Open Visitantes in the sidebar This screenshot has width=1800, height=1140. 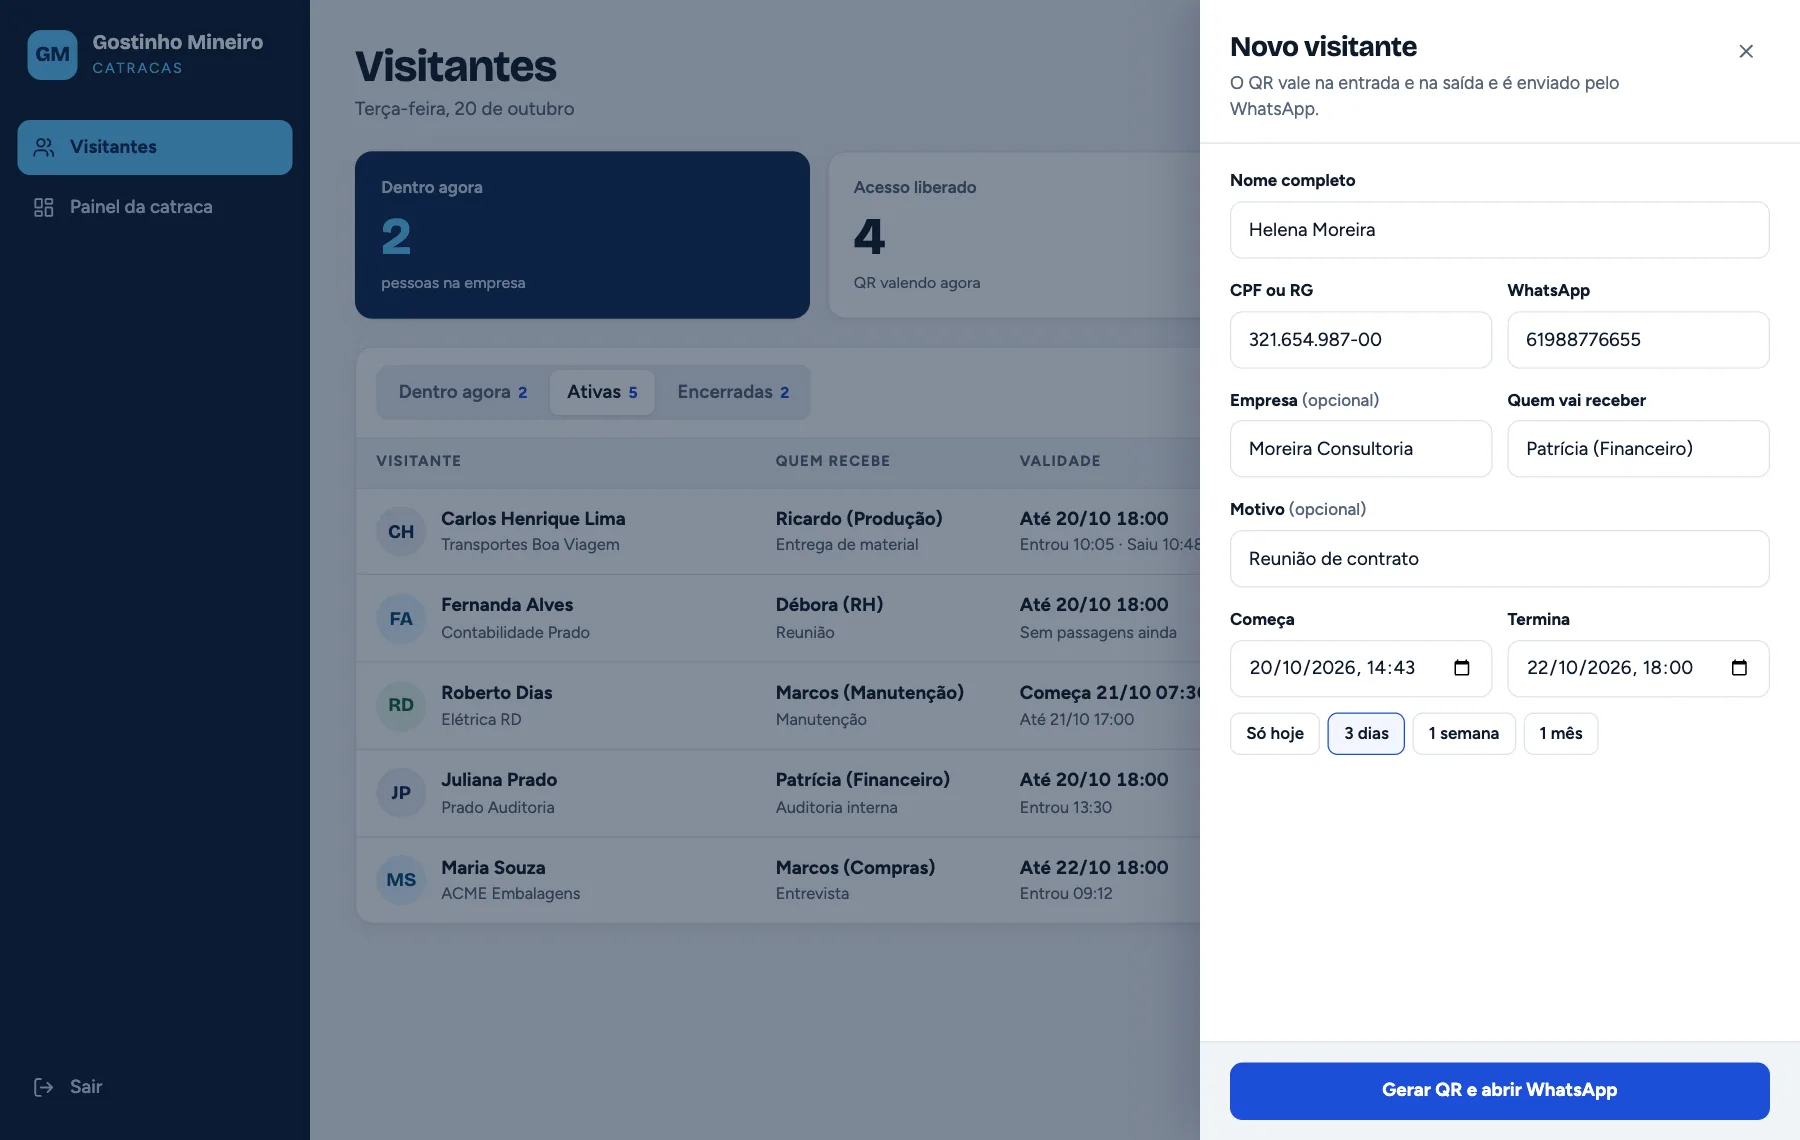pyautogui.click(x=155, y=147)
